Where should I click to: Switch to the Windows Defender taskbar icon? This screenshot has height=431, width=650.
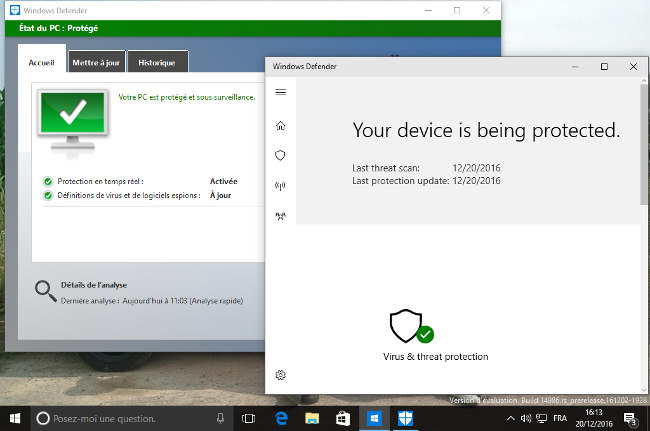(405, 419)
